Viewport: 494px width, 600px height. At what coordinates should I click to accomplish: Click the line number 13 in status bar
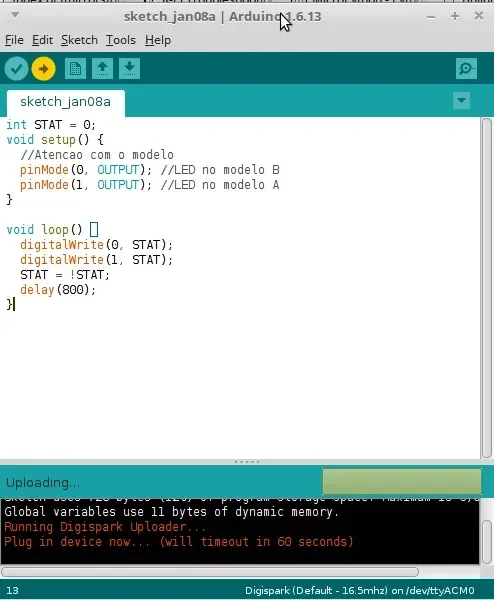pyautogui.click(x=12, y=590)
